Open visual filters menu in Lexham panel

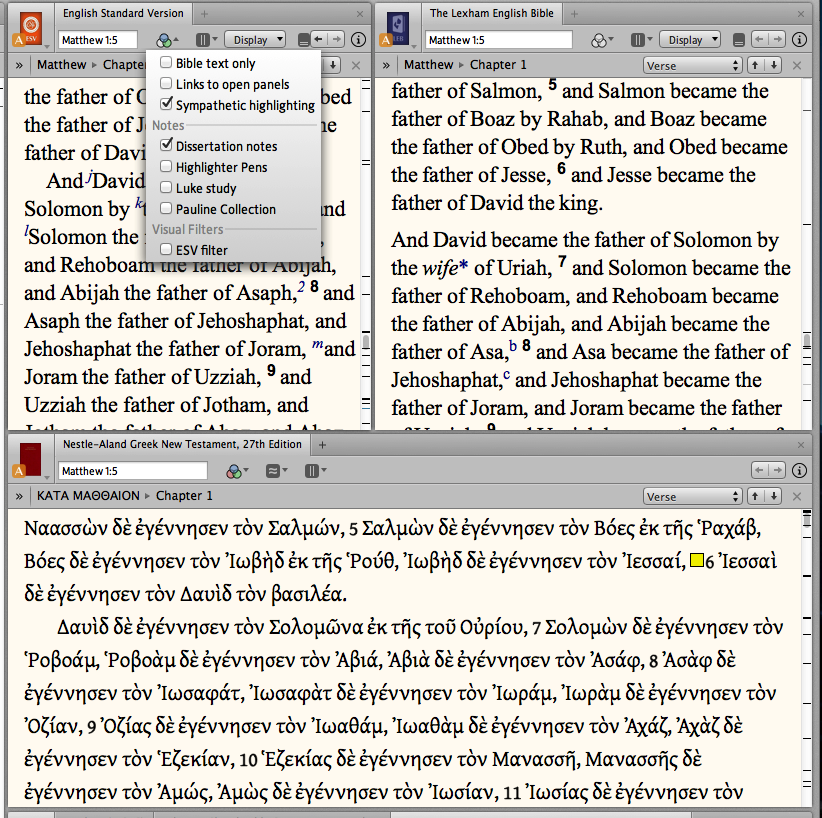(601, 40)
